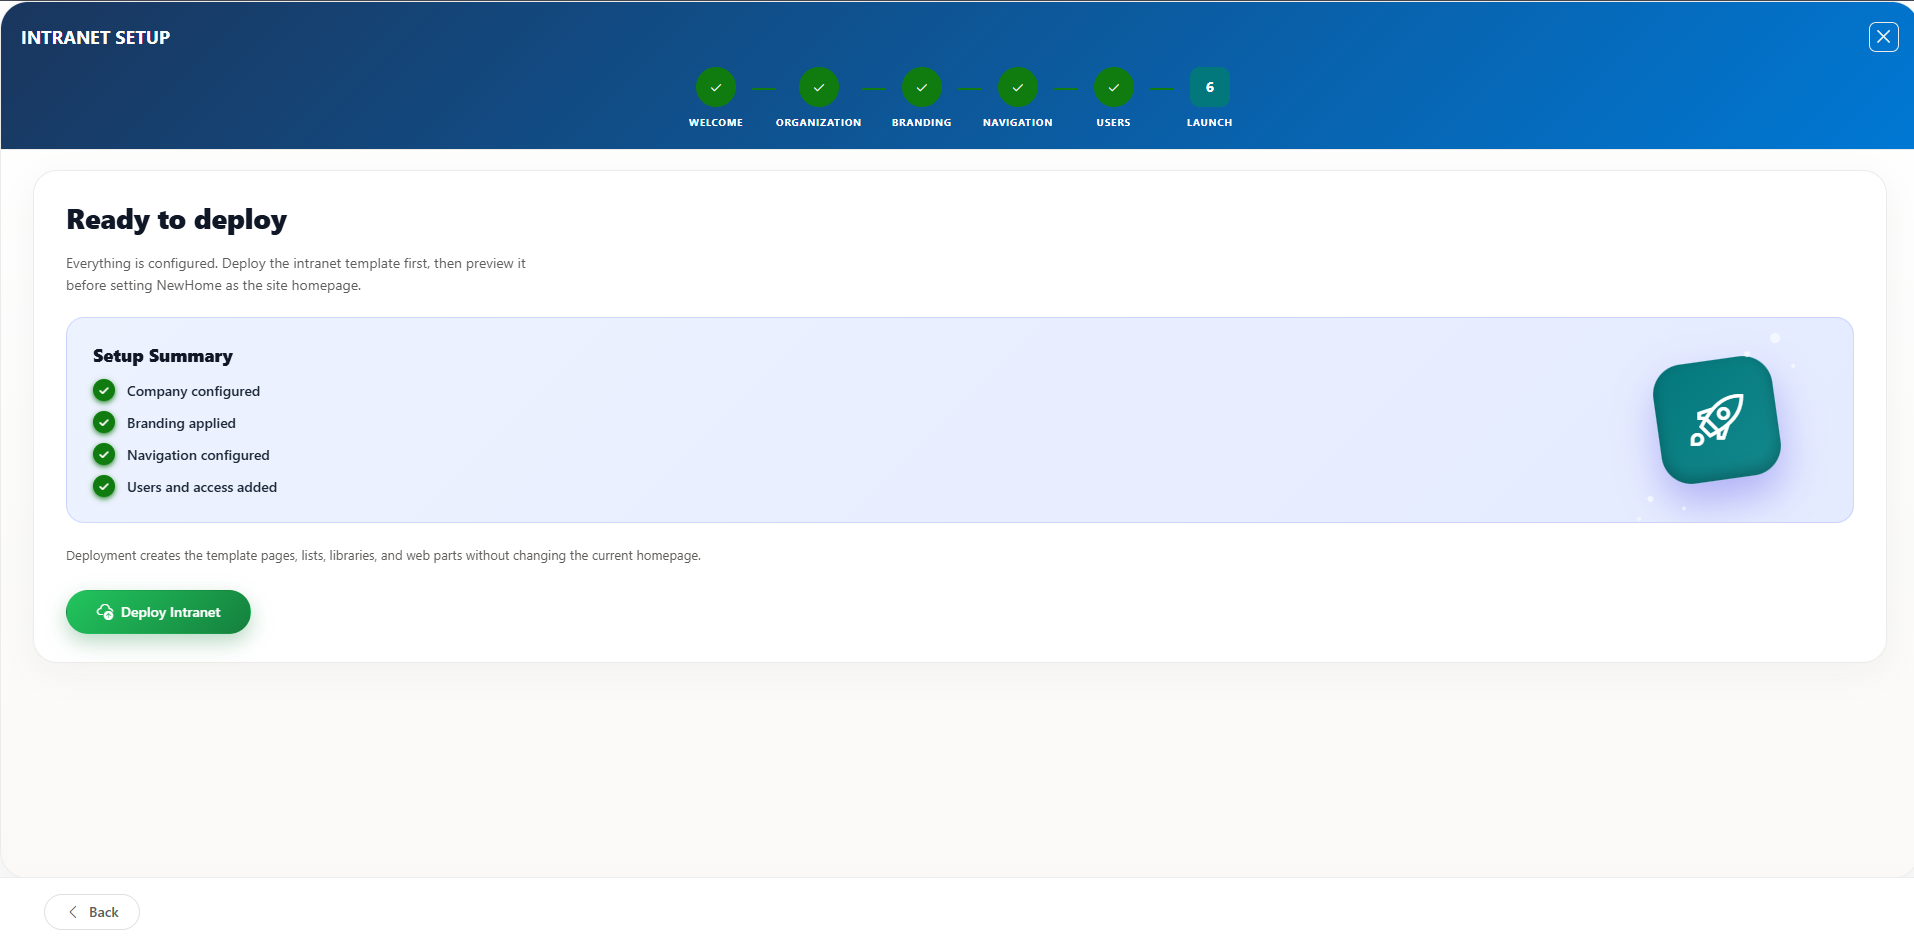Viewport: 1914px width, 939px height.
Task: Click the BRANDING step label
Action: [x=922, y=123]
